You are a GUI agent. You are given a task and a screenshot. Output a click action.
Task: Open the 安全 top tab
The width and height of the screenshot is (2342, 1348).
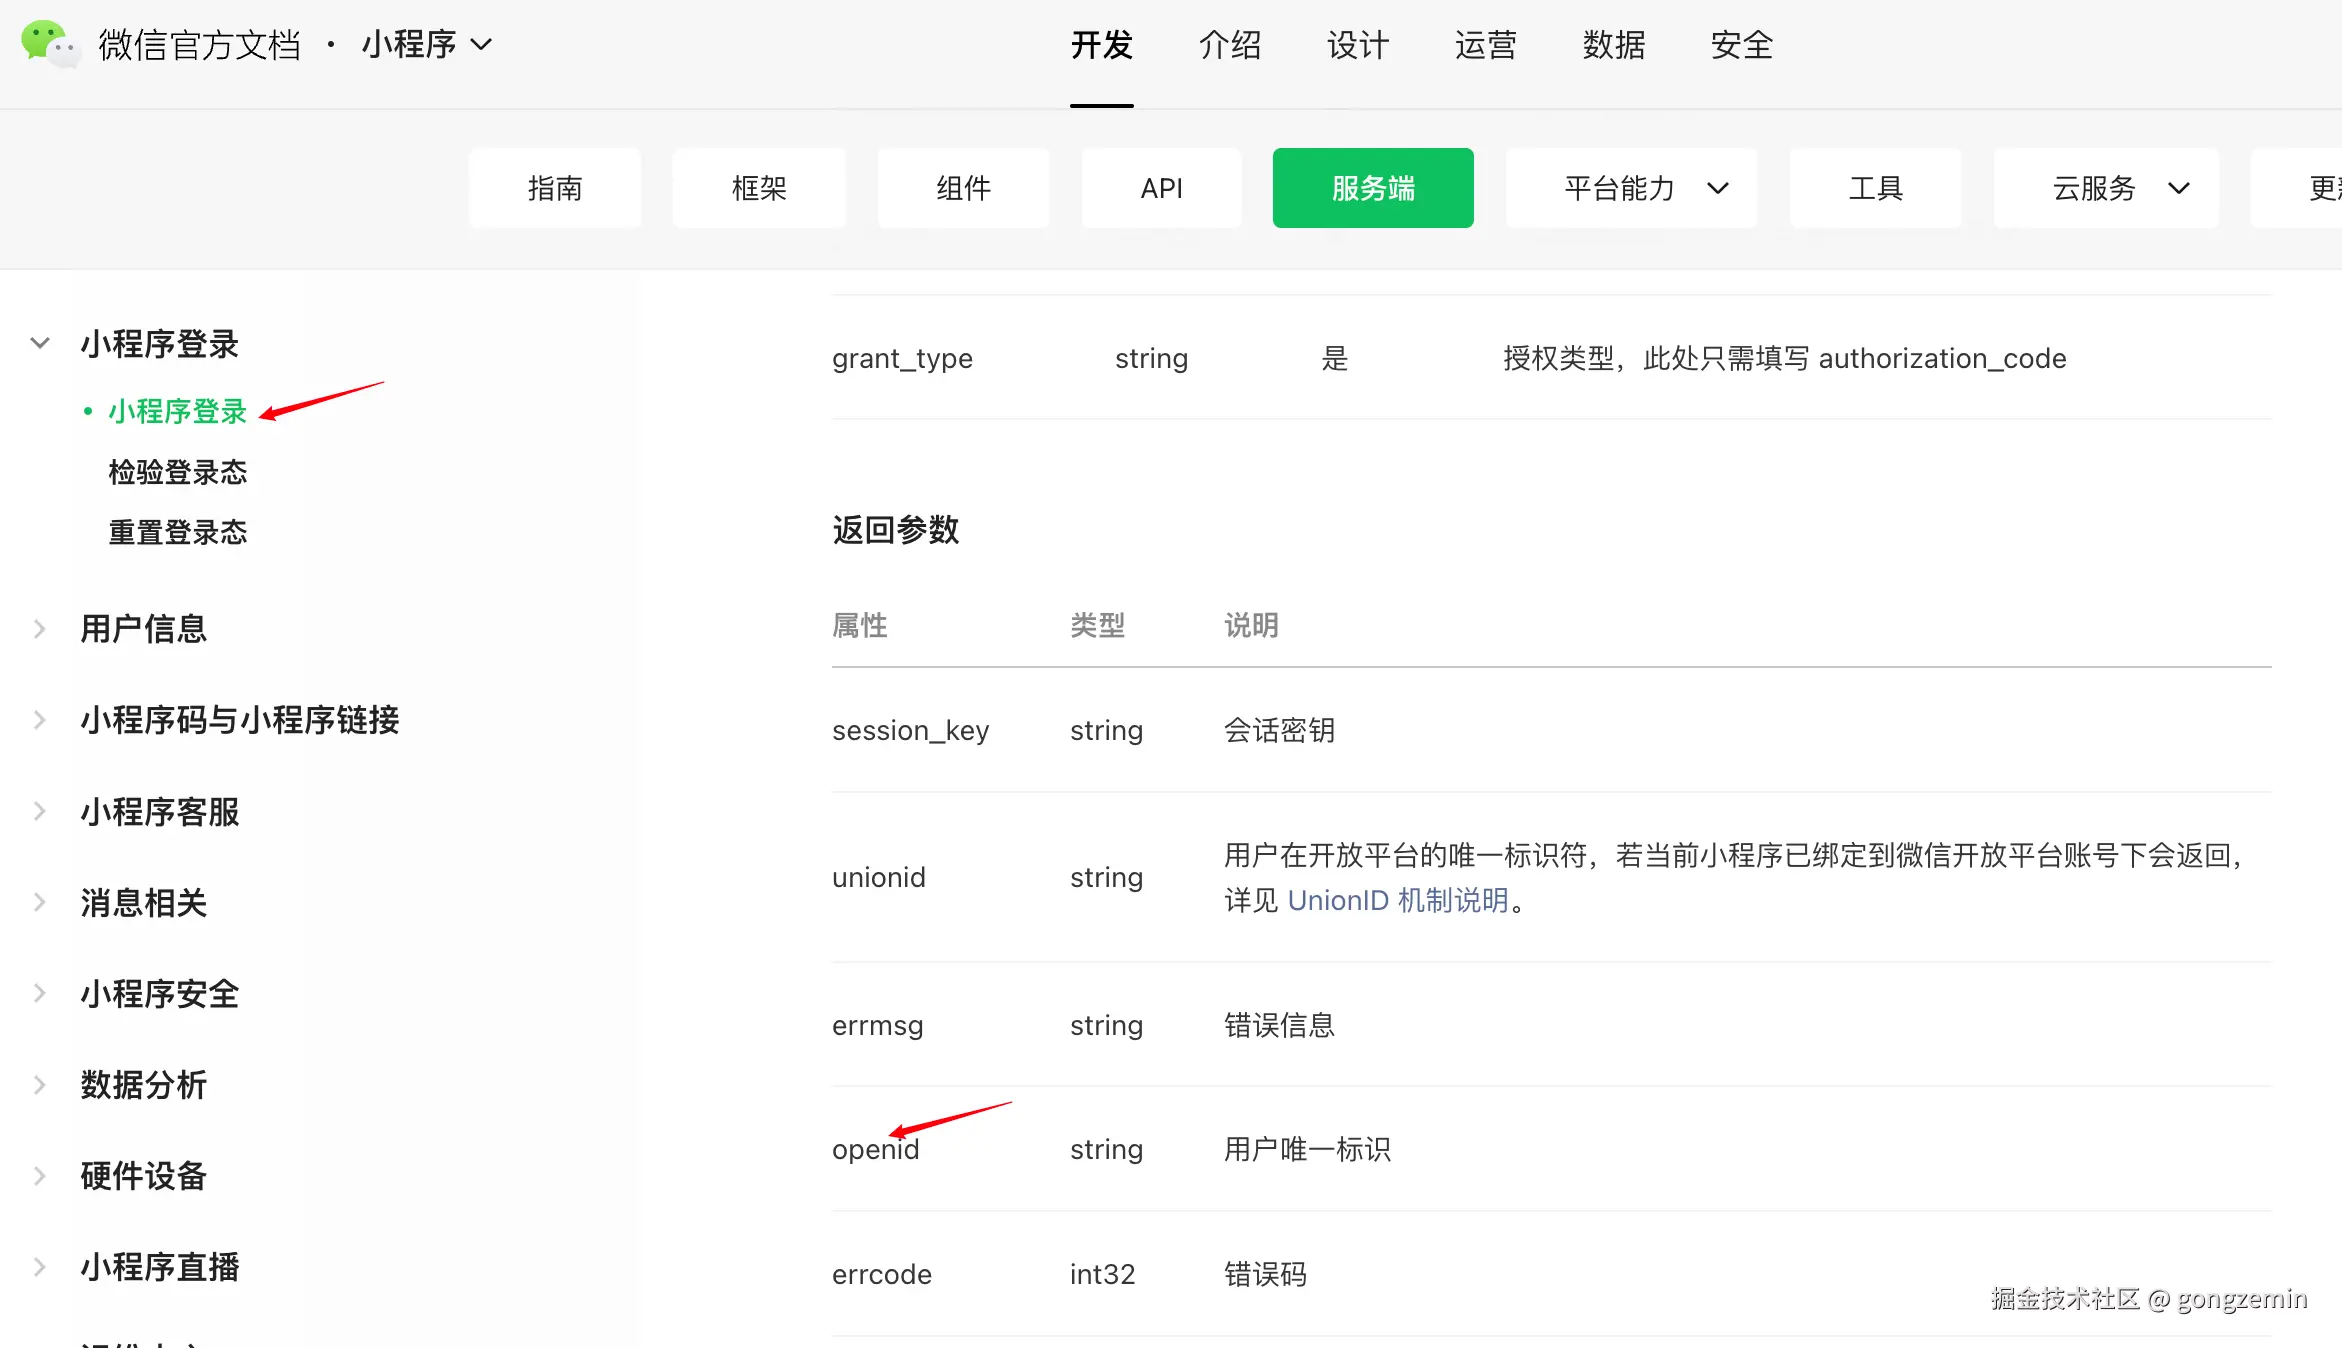click(1741, 45)
